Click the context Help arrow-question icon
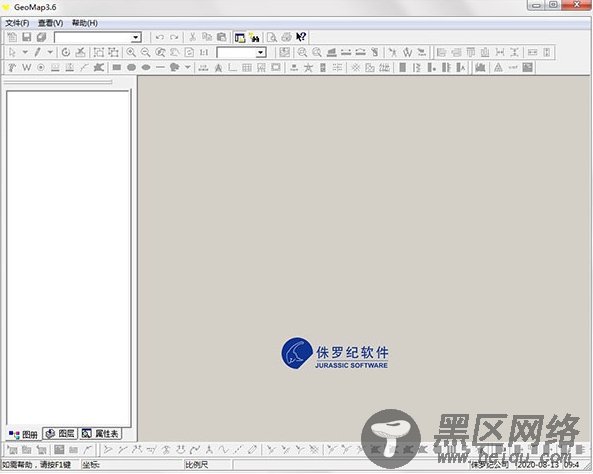The image size is (593, 474). [x=301, y=37]
